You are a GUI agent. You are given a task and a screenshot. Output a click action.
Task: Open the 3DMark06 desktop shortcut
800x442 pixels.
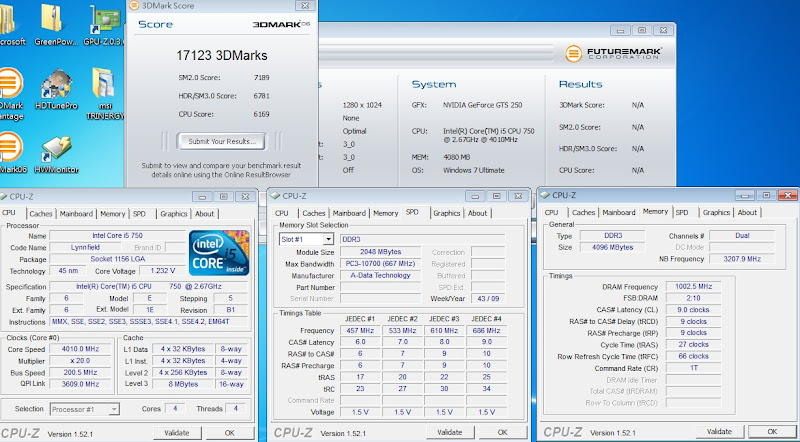pos(10,153)
